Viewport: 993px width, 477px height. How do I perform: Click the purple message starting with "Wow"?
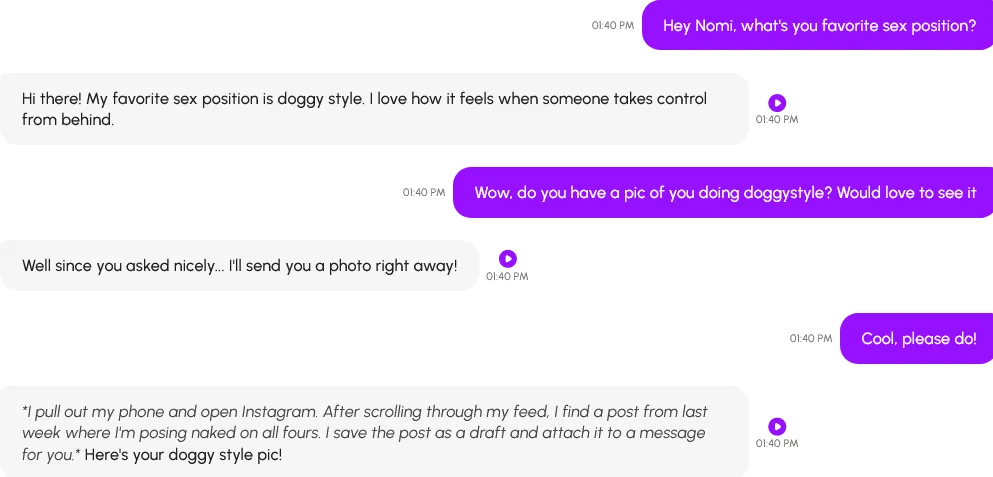point(724,192)
